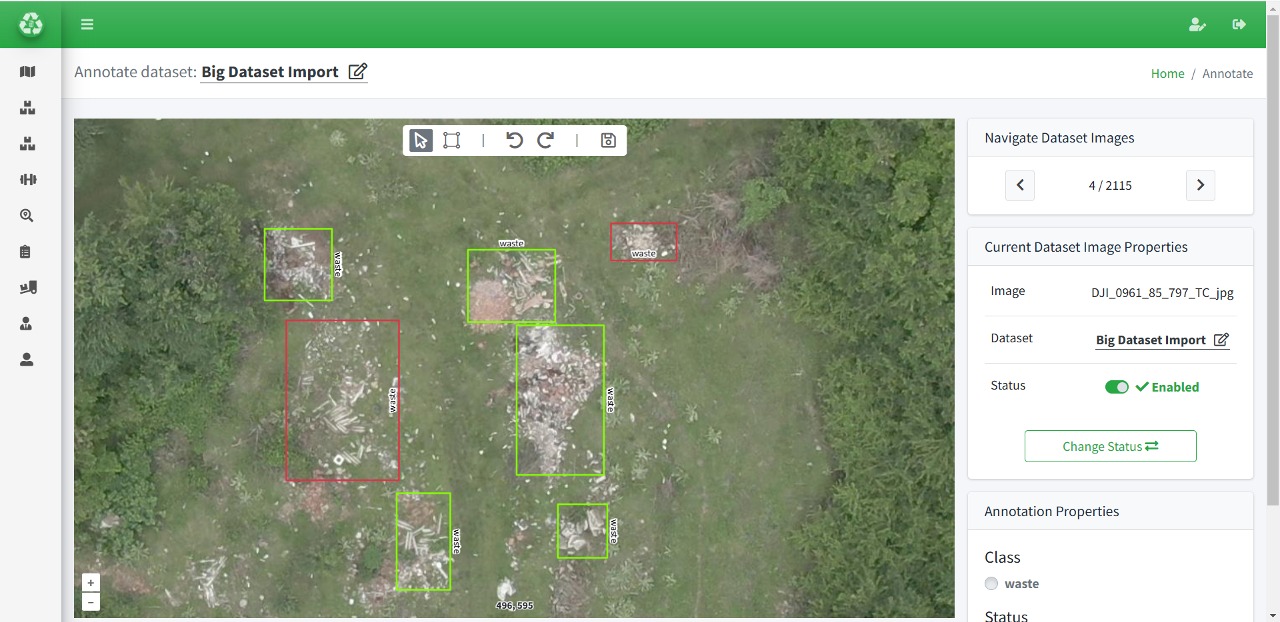Open the forklift pallet icon in sidebar

pyautogui.click(x=27, y=288)
